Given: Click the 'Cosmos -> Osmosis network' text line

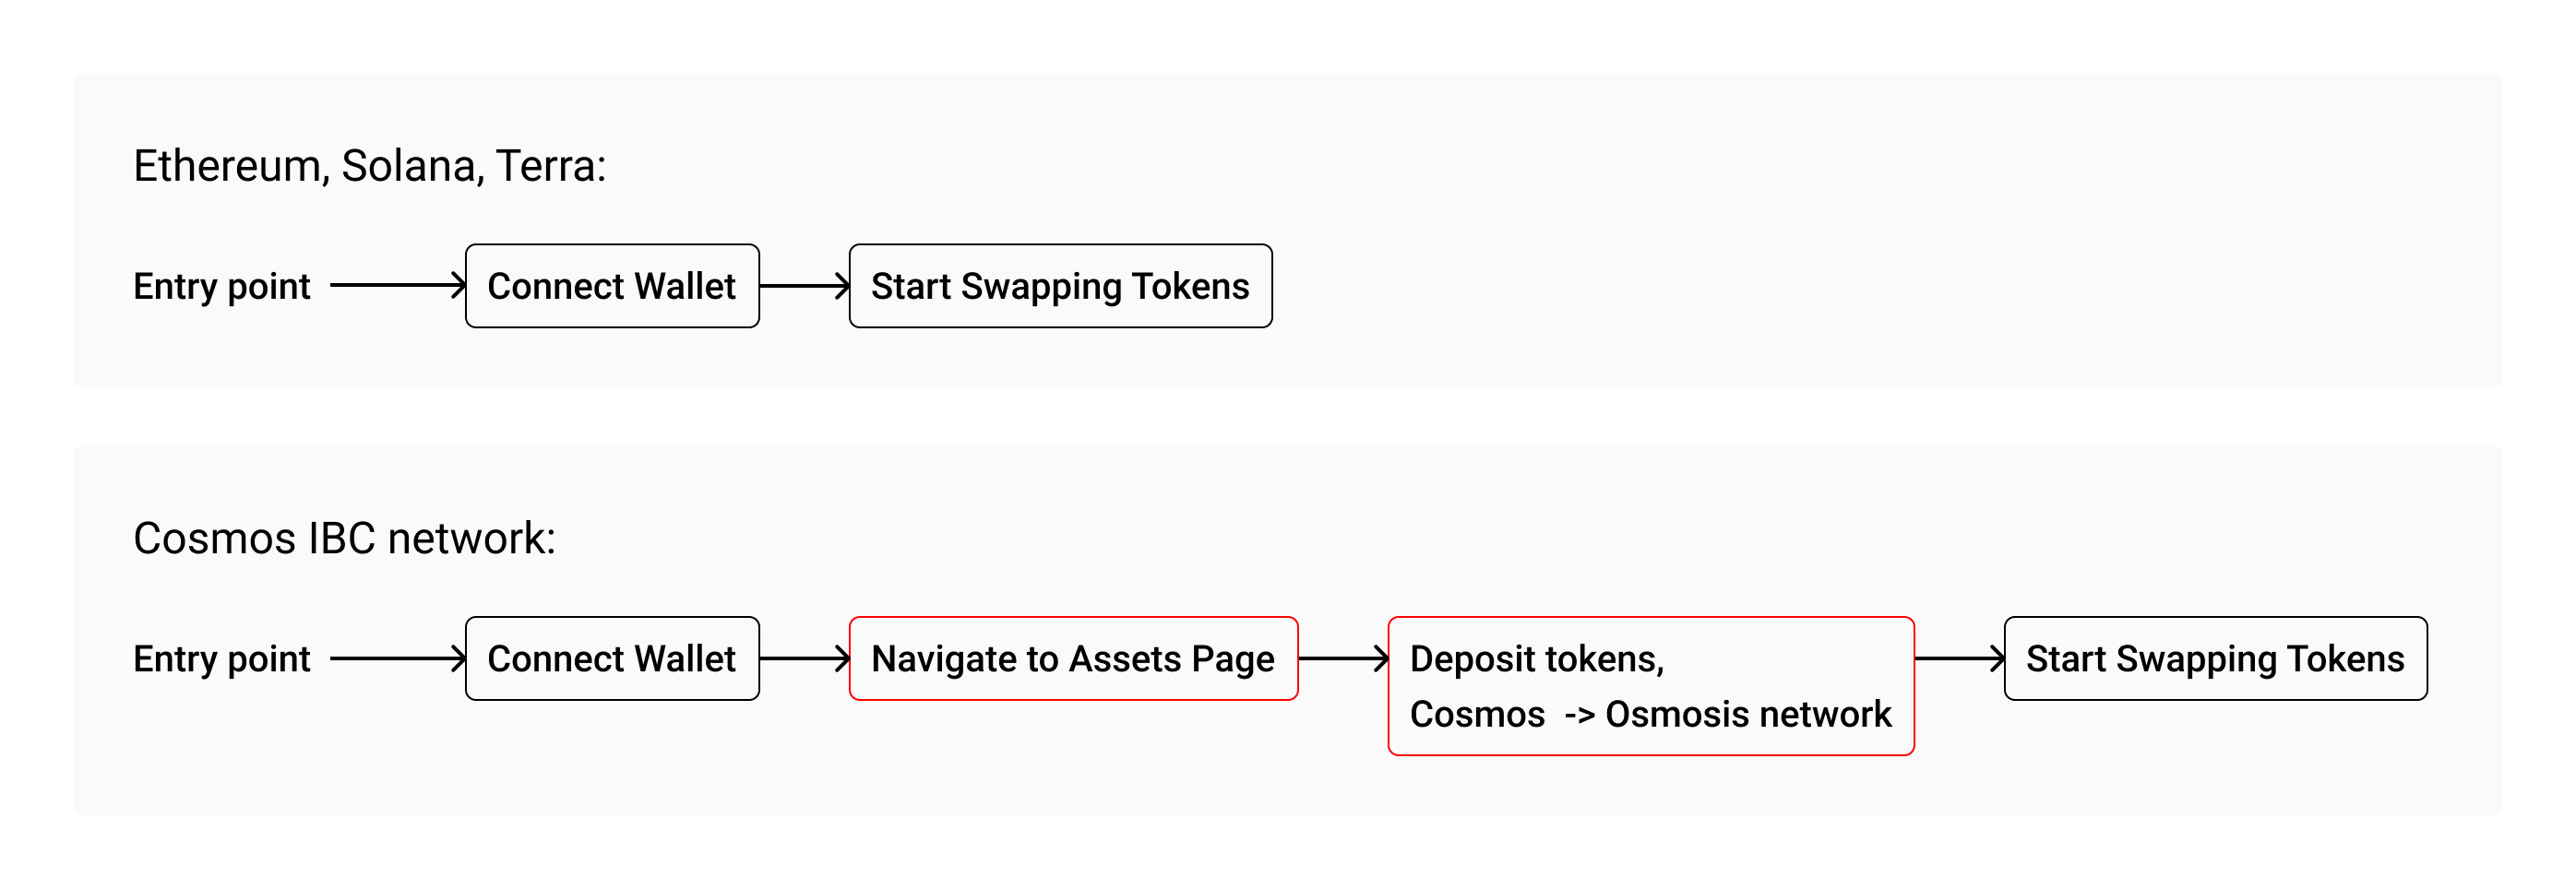Looking at the screenshot, I should click(1650, 715).
